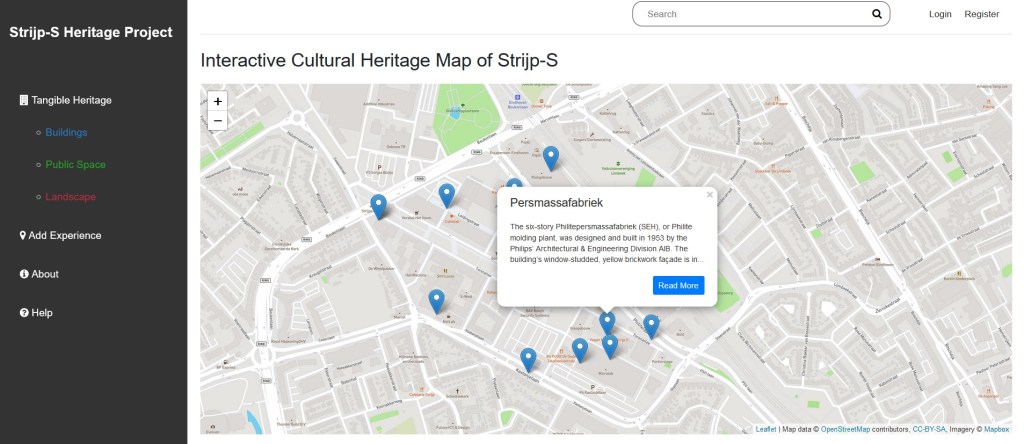Zoom in on the map
This screenshot has height=444, width=1024.
[x=218, y=101]
